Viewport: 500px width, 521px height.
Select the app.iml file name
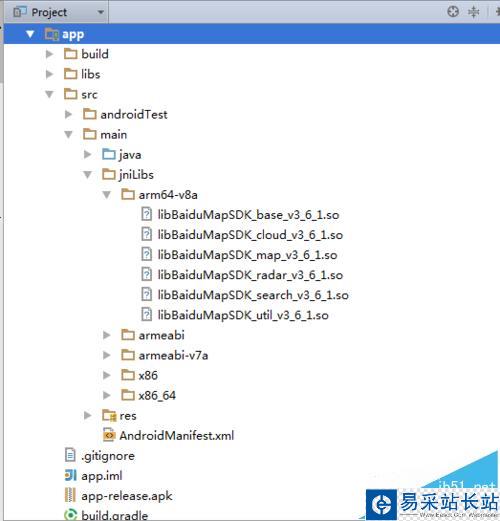click(102, 476)
